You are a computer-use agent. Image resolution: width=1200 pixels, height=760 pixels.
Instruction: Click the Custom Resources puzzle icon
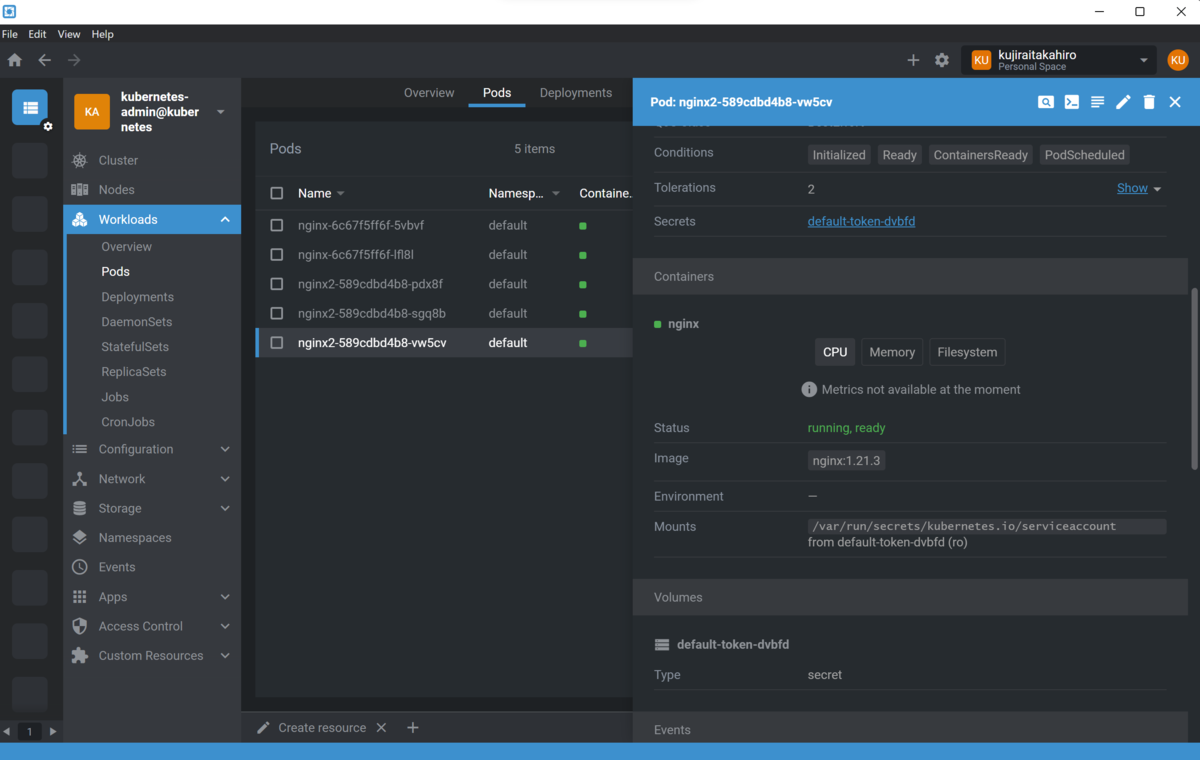click(80, 655)
